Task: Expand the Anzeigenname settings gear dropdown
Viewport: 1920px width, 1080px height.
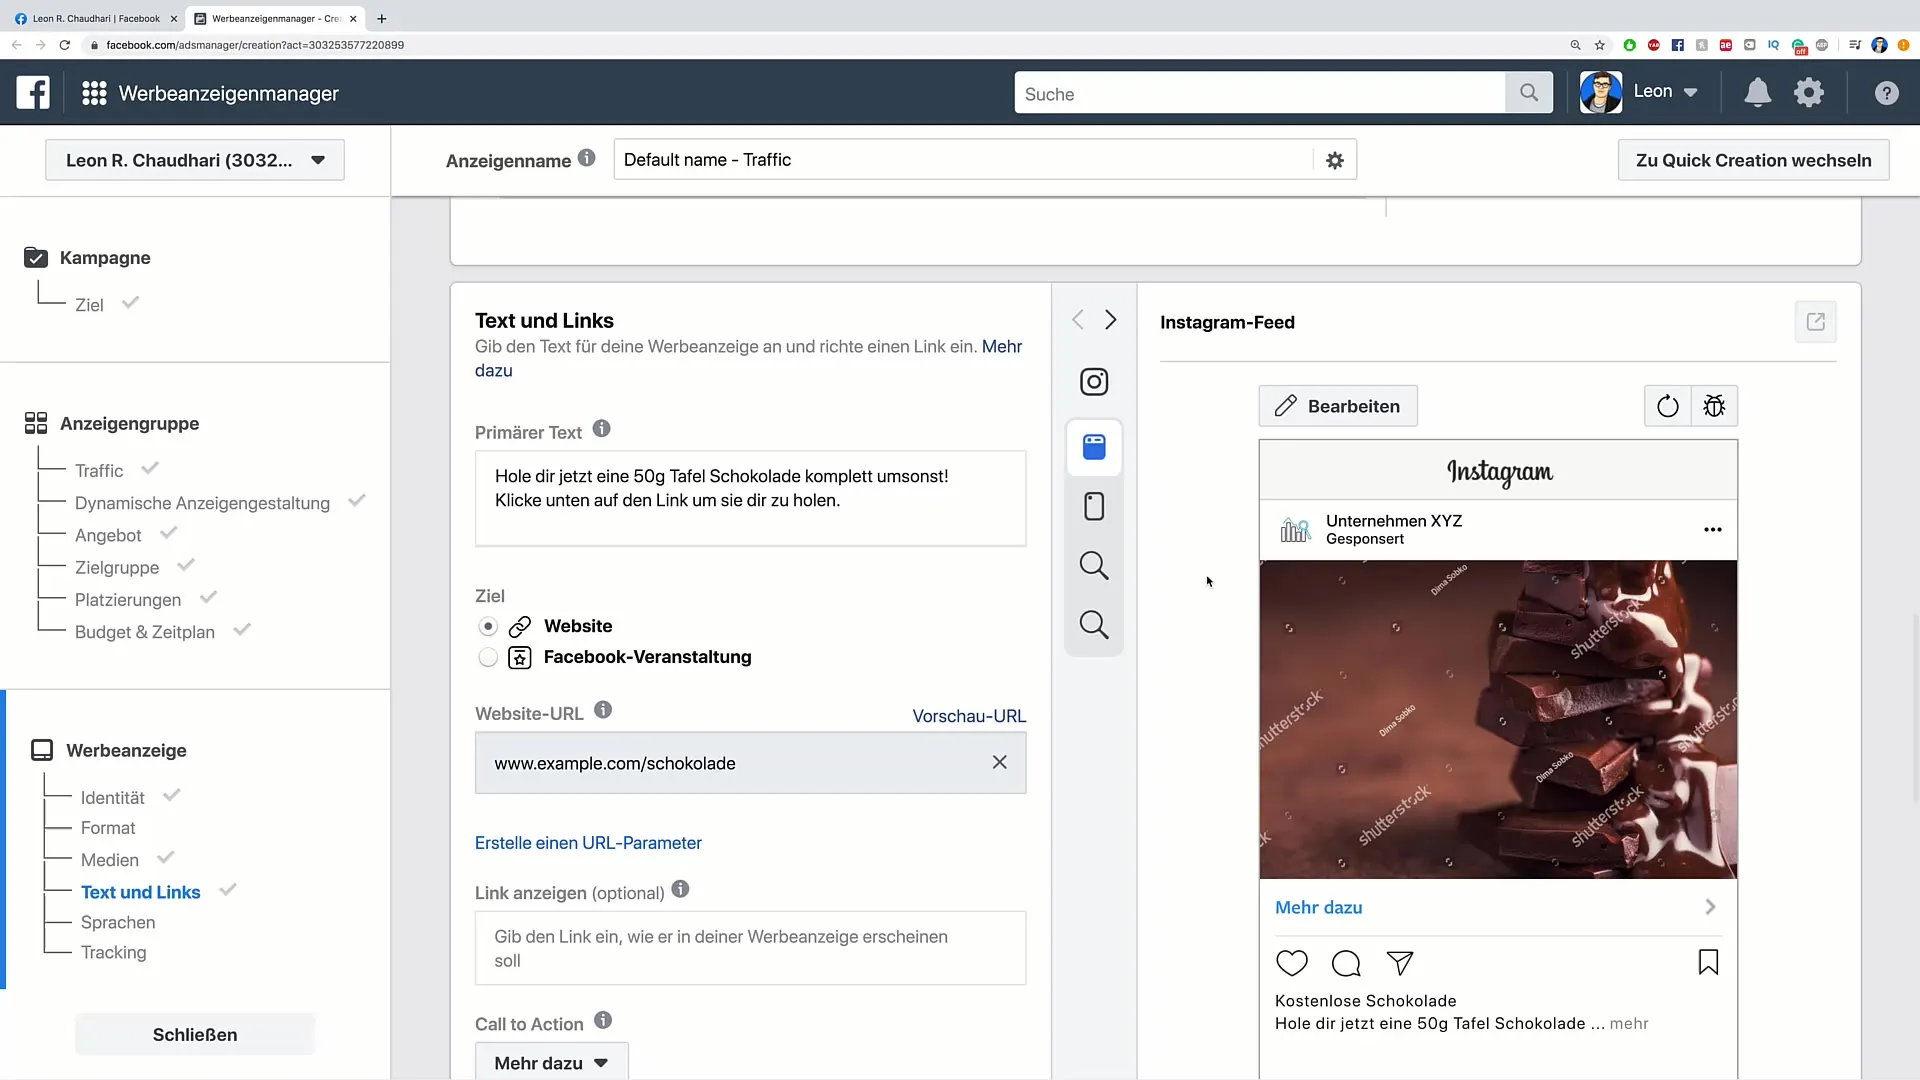Action: (1335, 160)
